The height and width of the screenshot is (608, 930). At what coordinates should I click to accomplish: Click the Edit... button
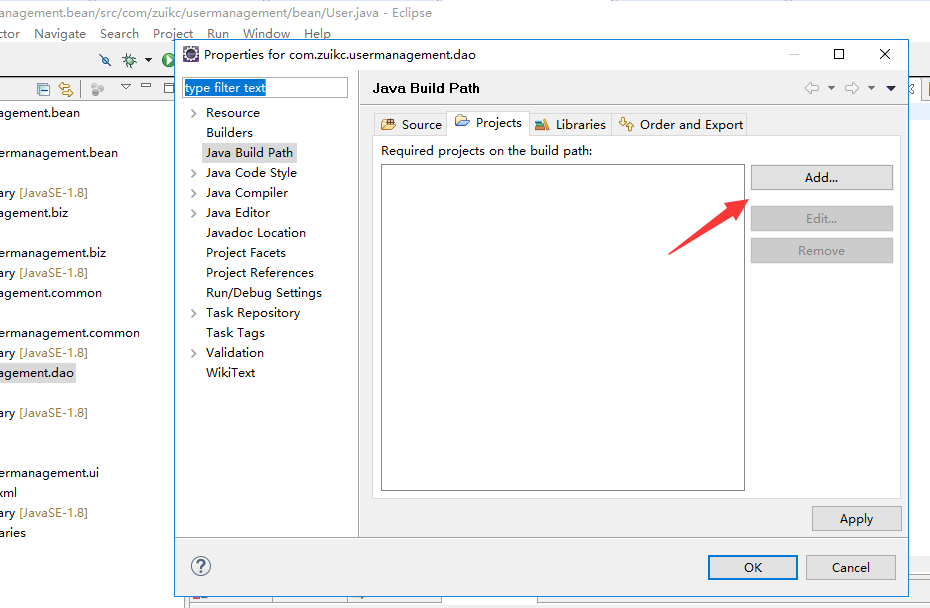821,218
